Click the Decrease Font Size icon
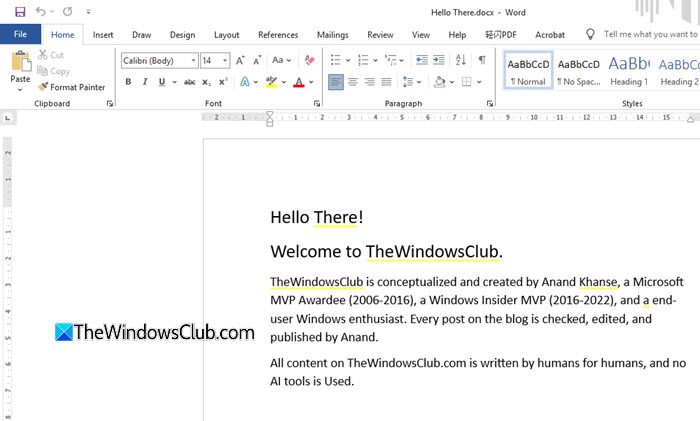 257,60
